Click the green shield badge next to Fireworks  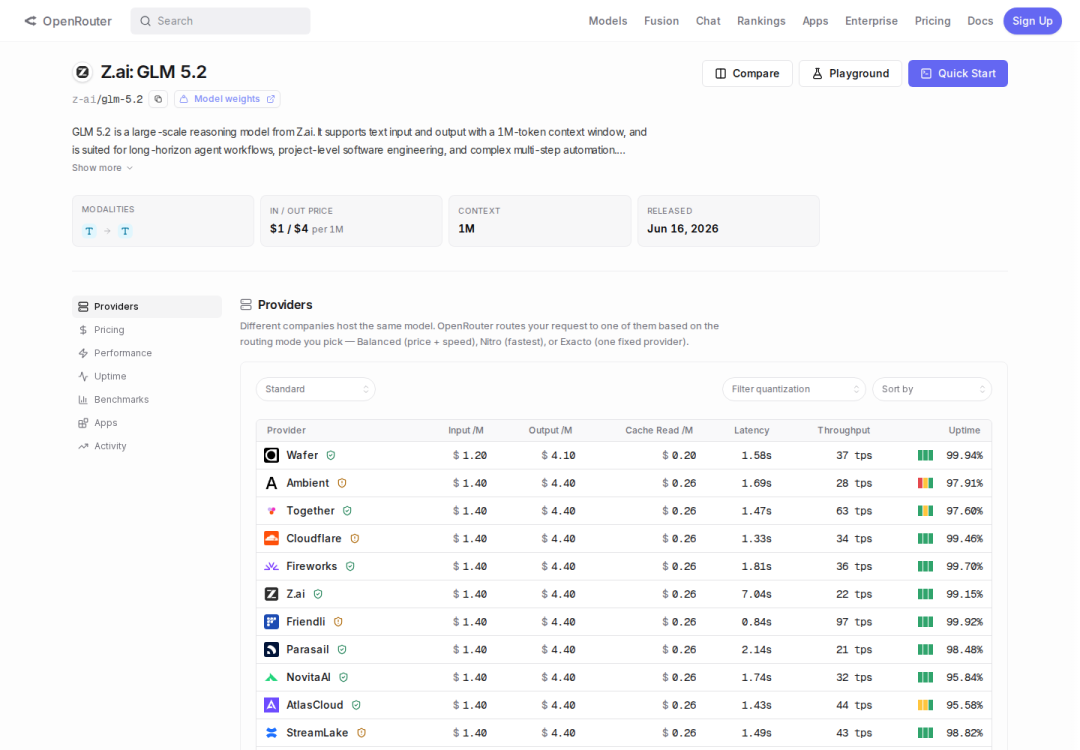(x=350, y=566)
